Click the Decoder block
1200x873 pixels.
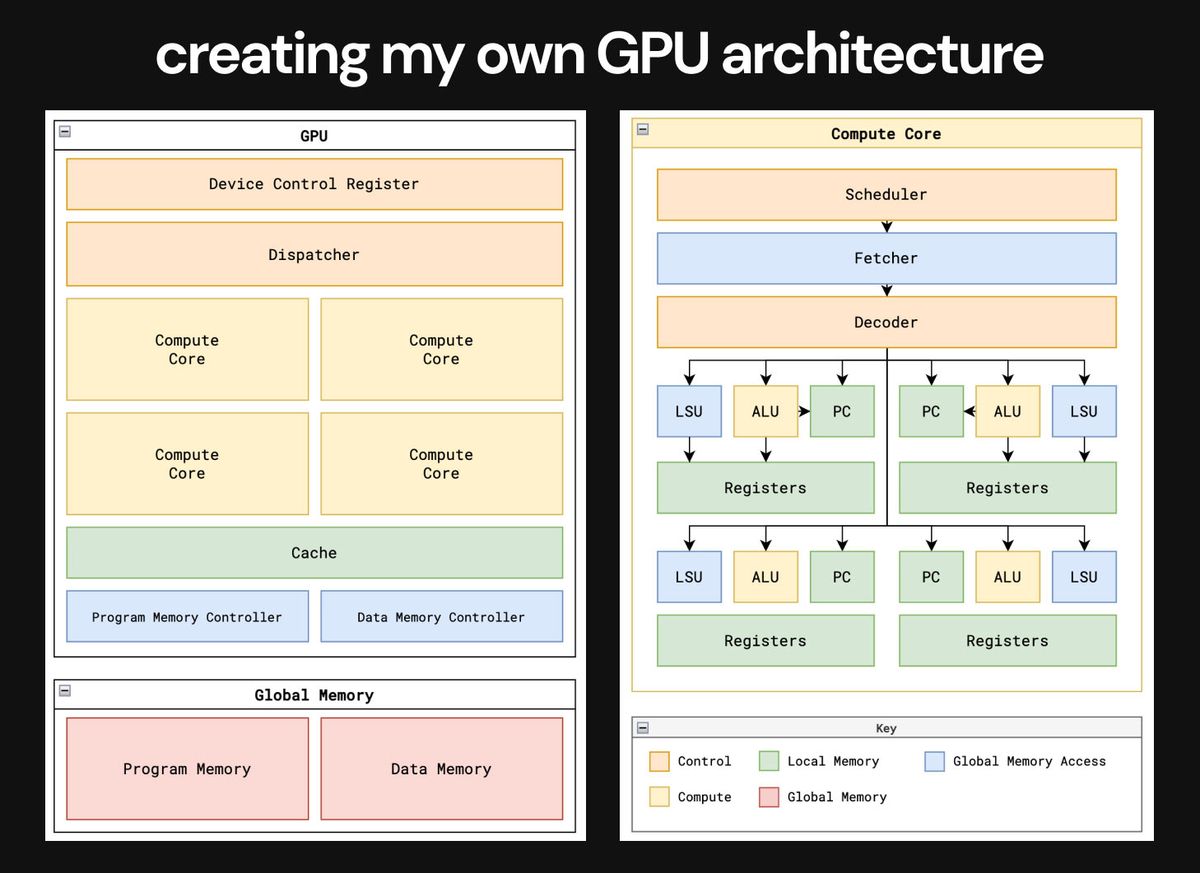click(886, 322)
